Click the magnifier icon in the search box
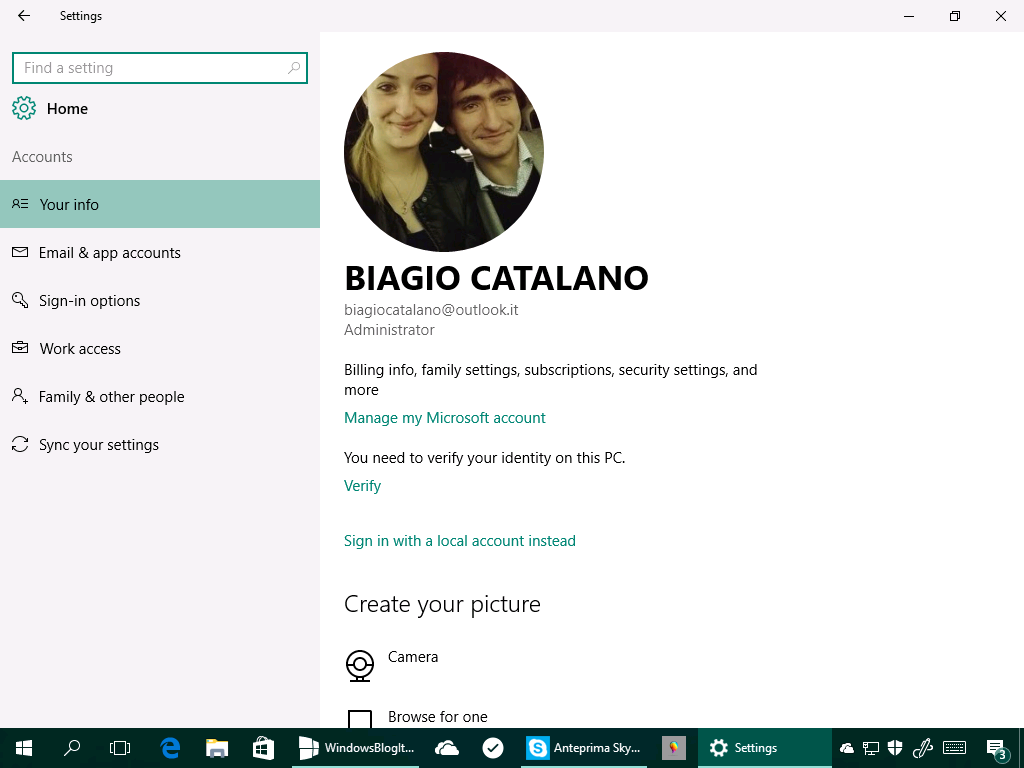The image size is (1024, 768). tap(294, 68)
